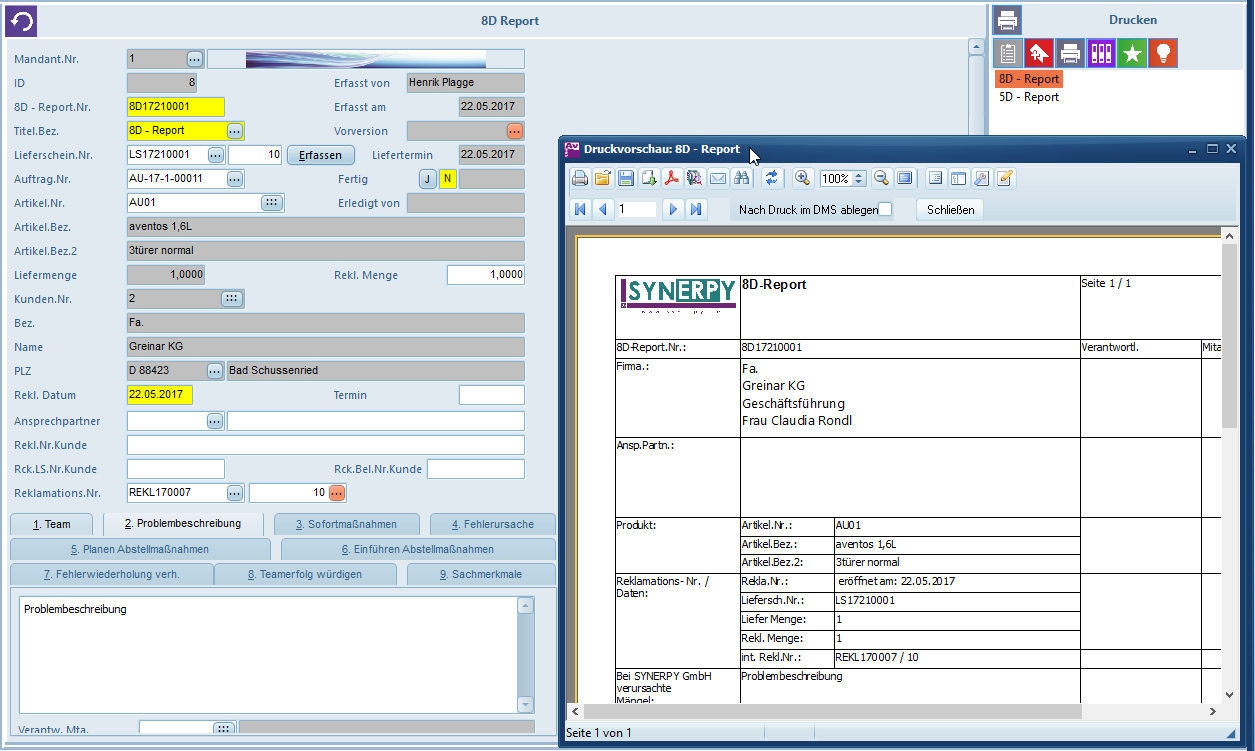Open the Titel.Bez. lookup button
Viewport: 1255px width, 751px height.
pyautogui.click(x=235, y=131)
